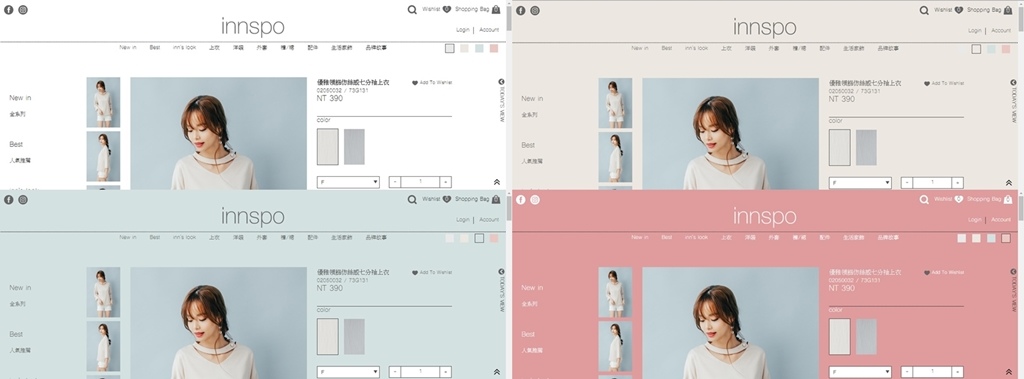Select 洋裝 menu in white-theme panel
1024x379 pixels.
click(238, 48)
